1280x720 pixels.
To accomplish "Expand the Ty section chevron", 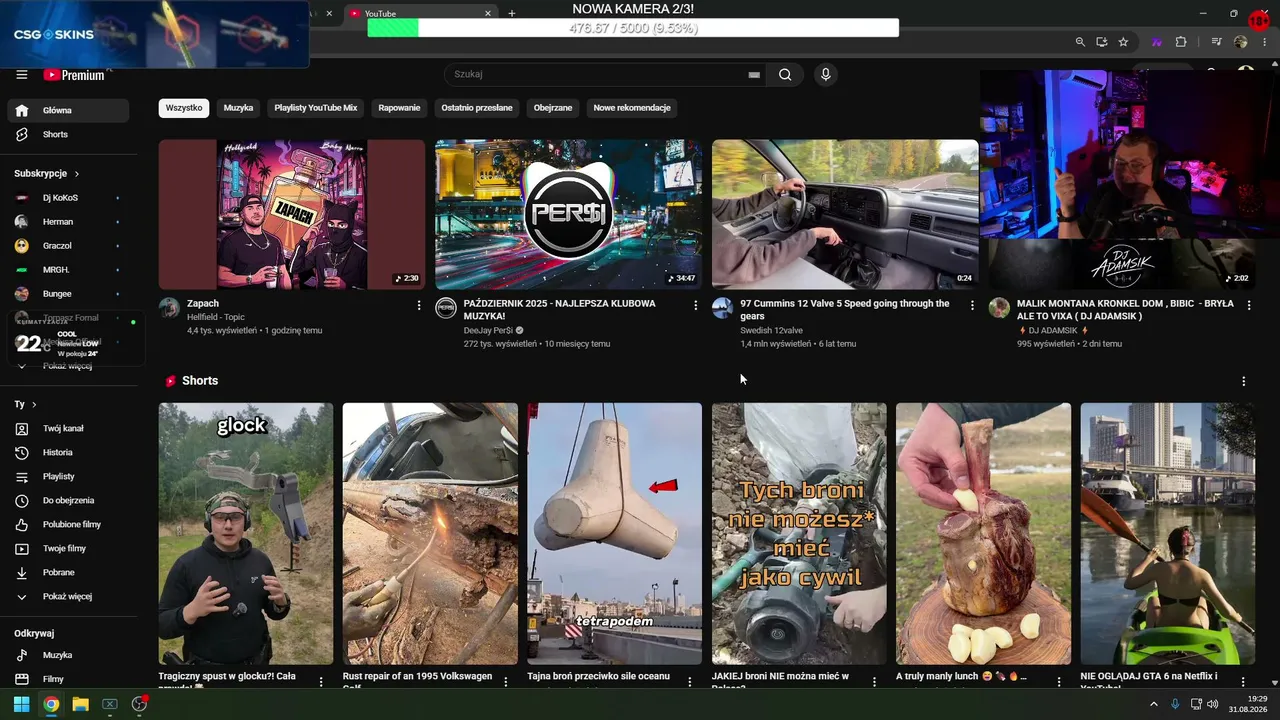I will 34,405.
